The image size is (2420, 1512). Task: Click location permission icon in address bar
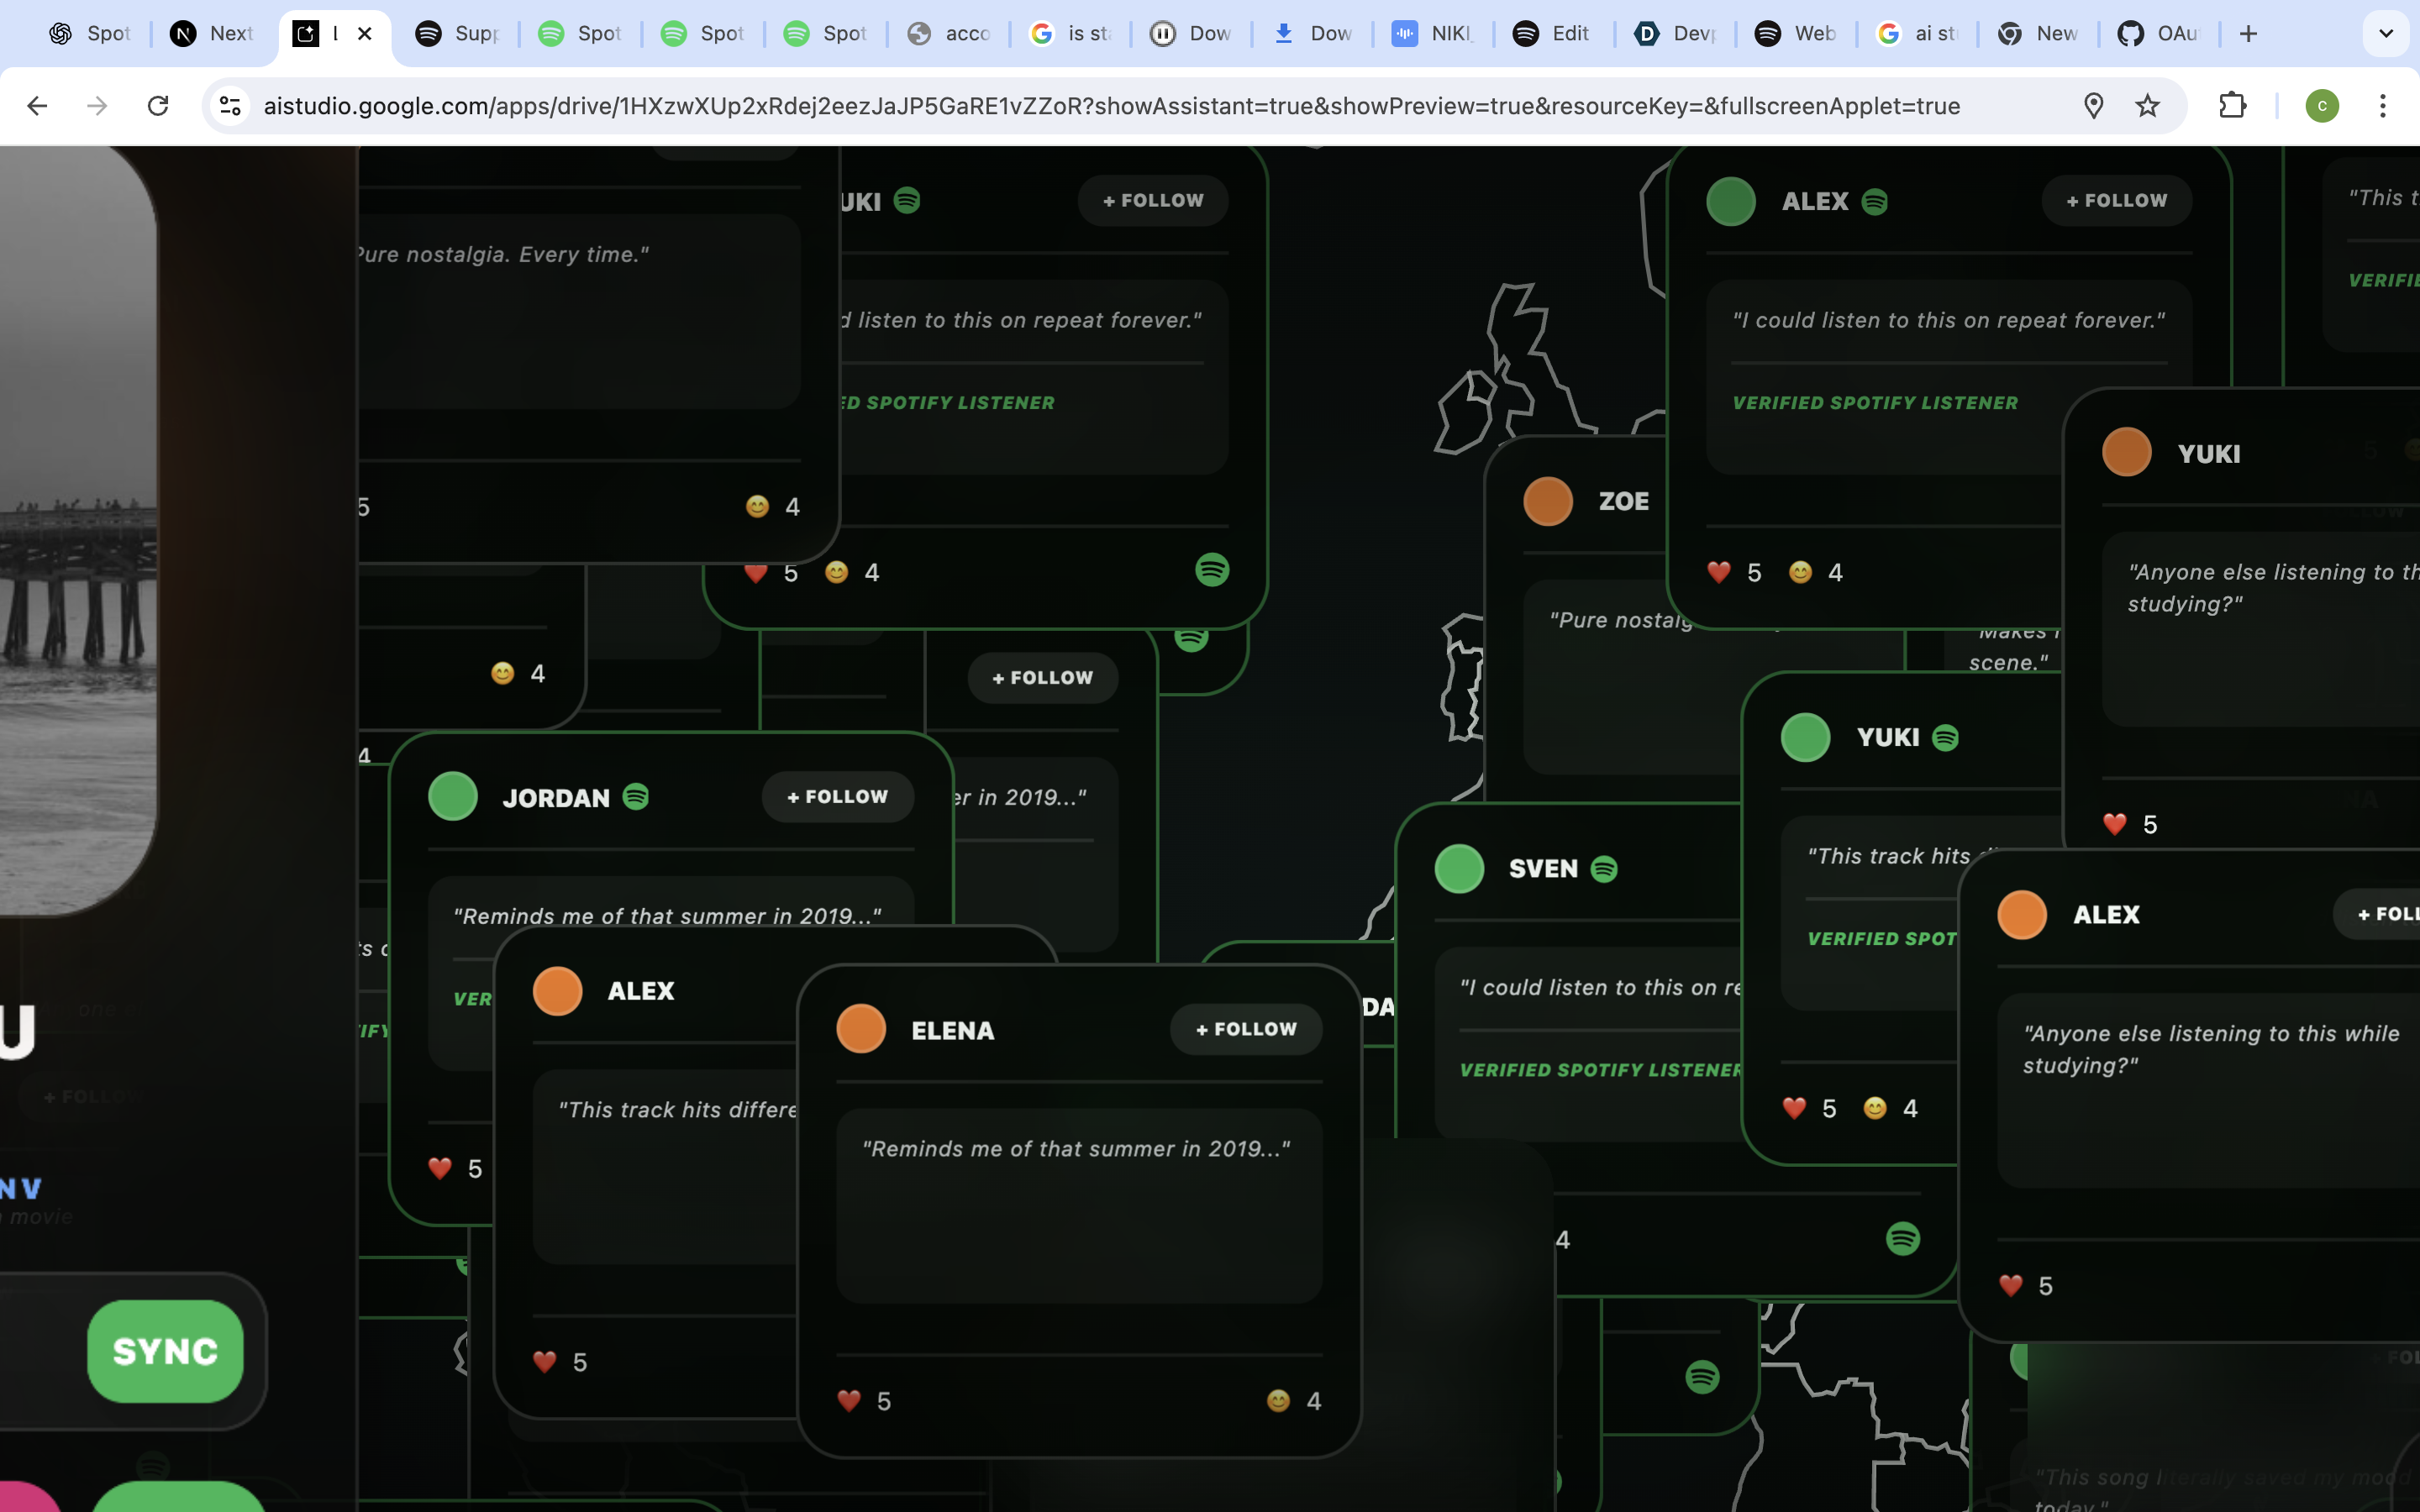[2093, 106]
